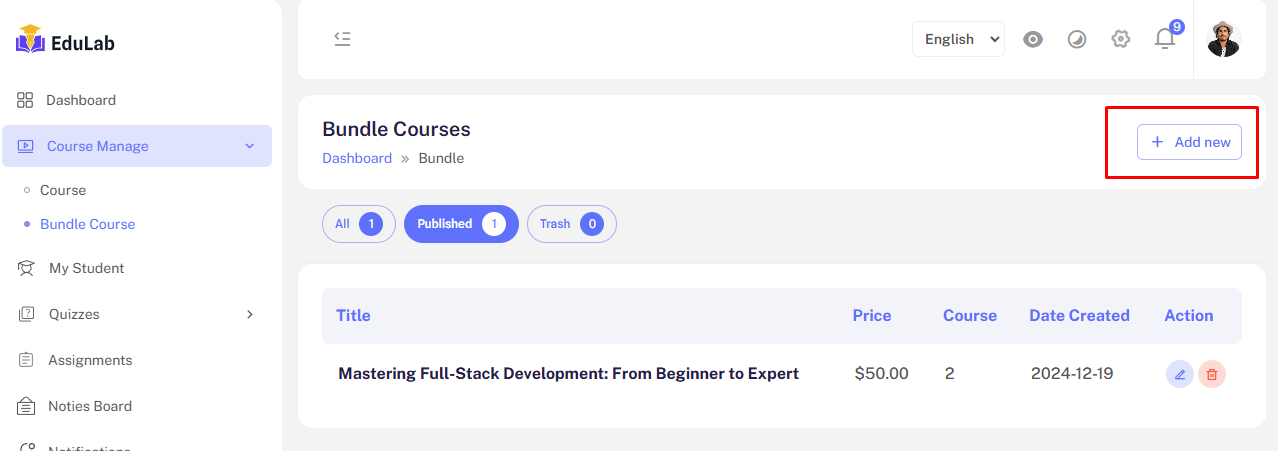Follow the Dashboard breadcrumb link
Image resolution: width=1278 pixels, height=451 pixels.
click(357, 158)
